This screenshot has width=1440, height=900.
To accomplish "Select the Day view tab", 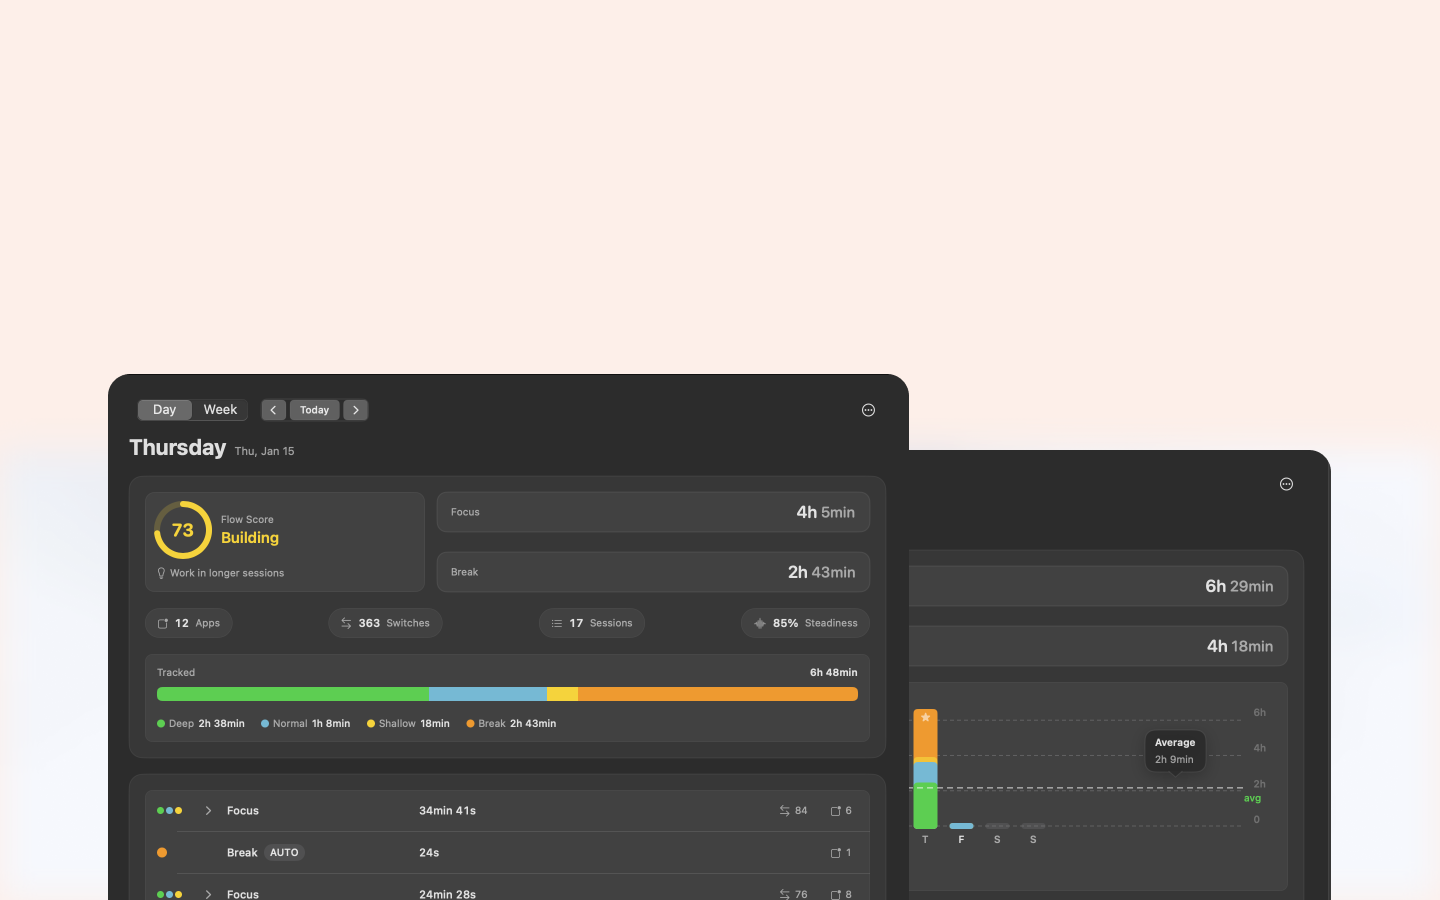I will (x=164, y=409).
